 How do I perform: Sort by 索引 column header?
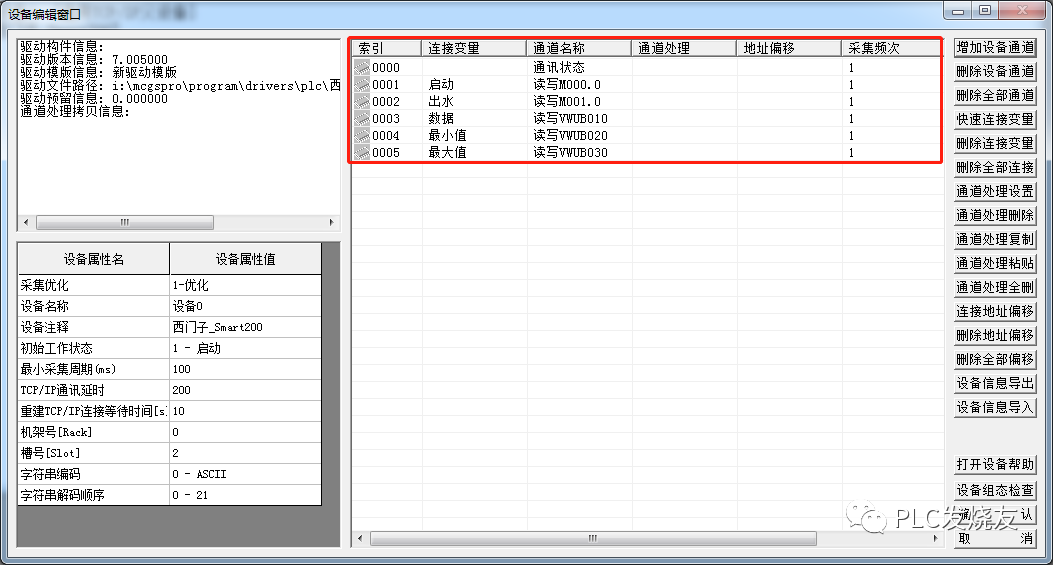pos(386,48)
